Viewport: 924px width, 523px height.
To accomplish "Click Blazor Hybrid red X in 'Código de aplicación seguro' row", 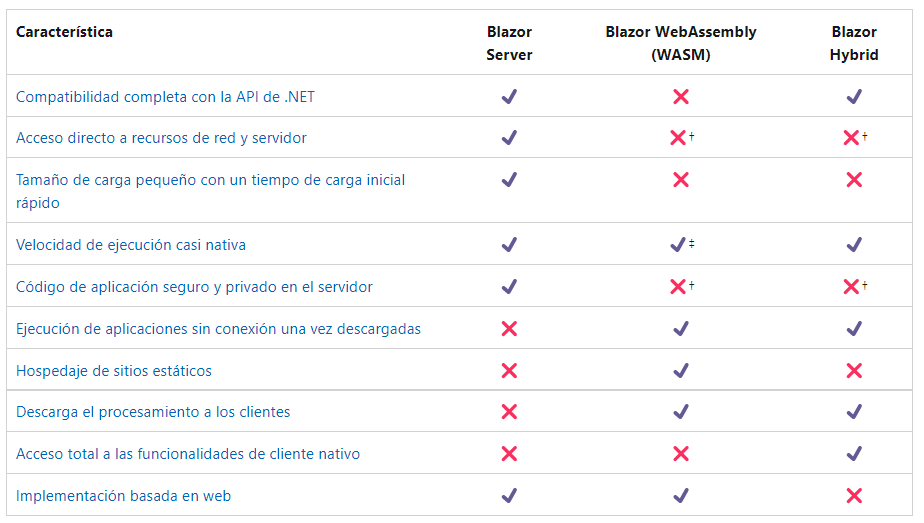I will point(851,287).
